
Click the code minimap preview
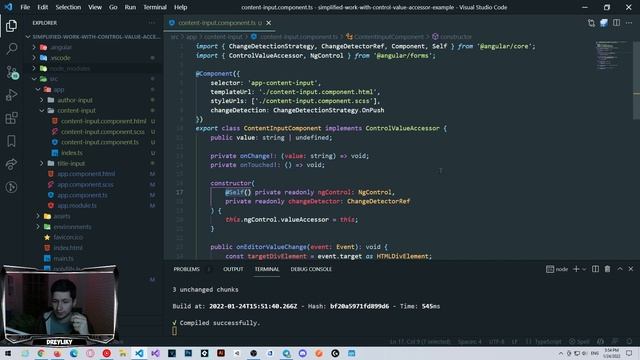612,56
